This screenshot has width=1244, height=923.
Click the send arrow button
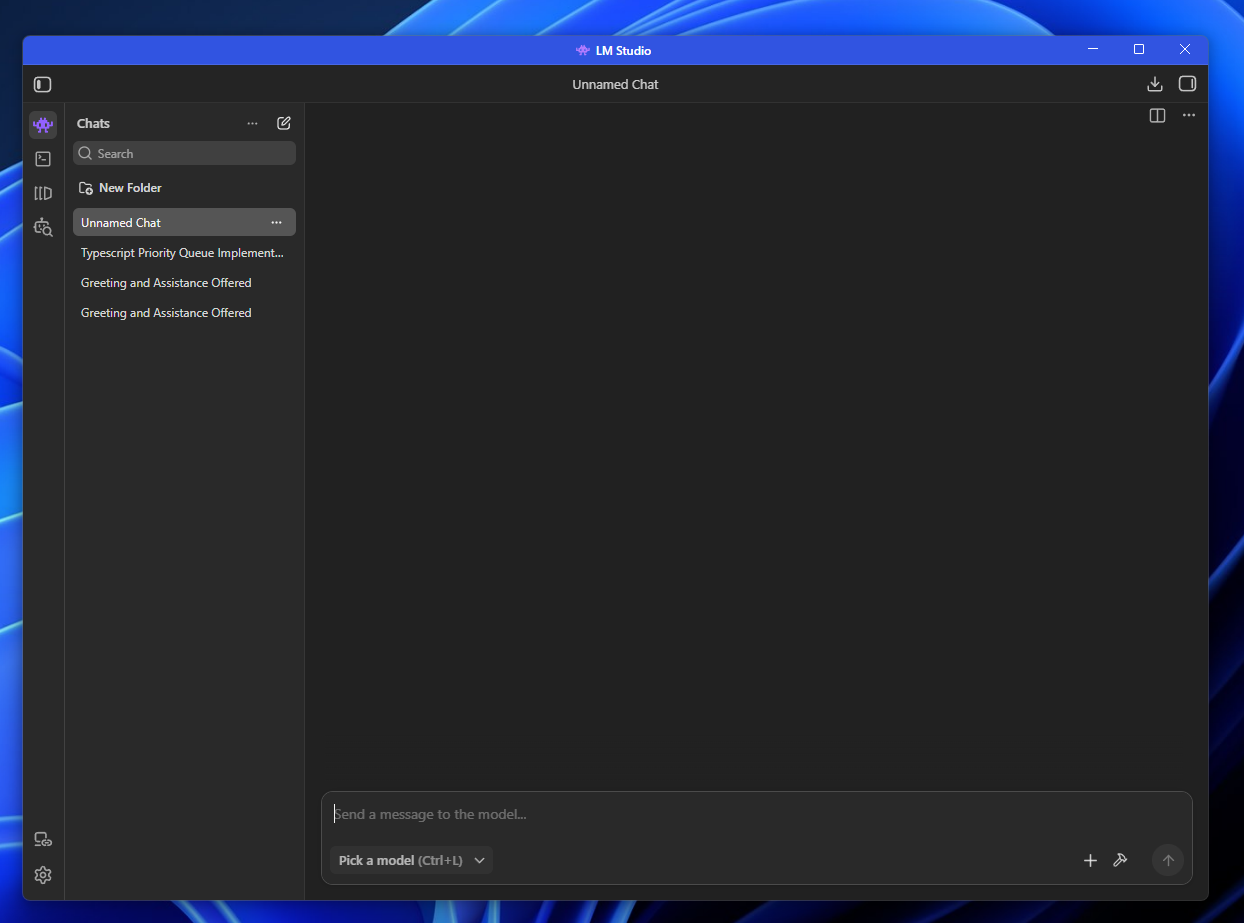point(1168,860)
